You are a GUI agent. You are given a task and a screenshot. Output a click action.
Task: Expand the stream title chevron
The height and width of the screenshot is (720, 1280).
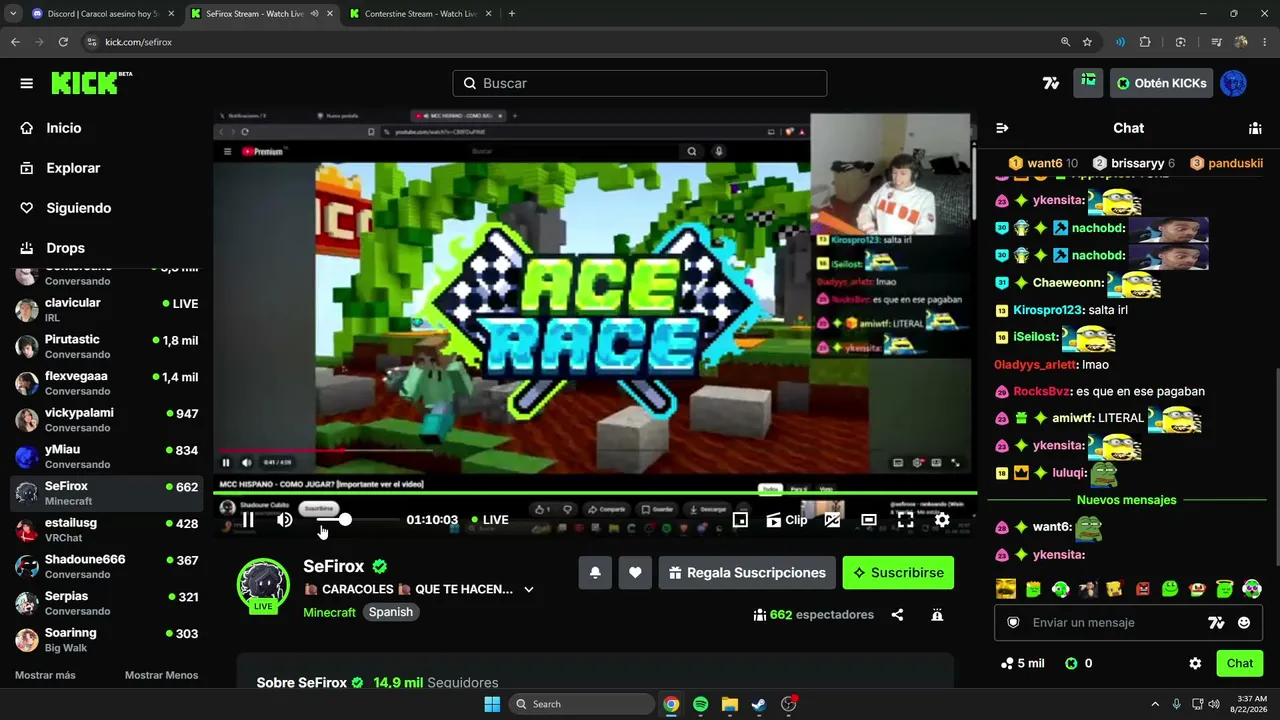[529, 590]
